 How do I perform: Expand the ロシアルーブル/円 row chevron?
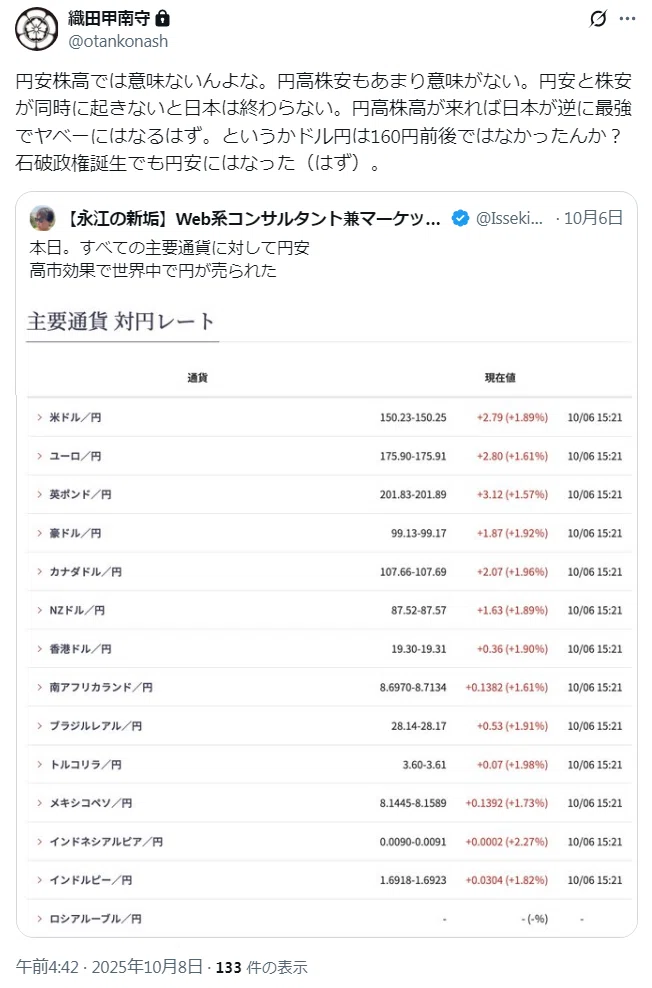(x=39, y=919)
